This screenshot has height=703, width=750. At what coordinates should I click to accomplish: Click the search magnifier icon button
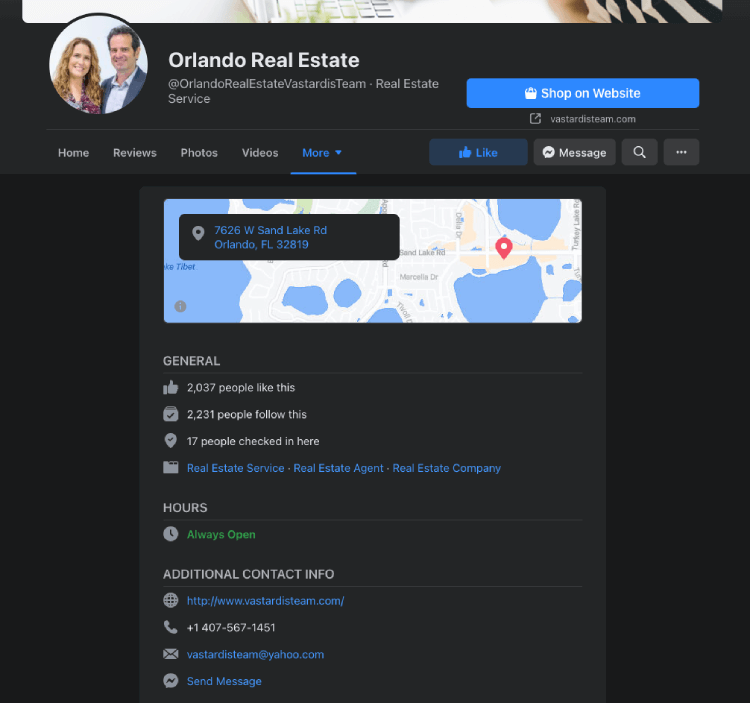coord(639,152)
